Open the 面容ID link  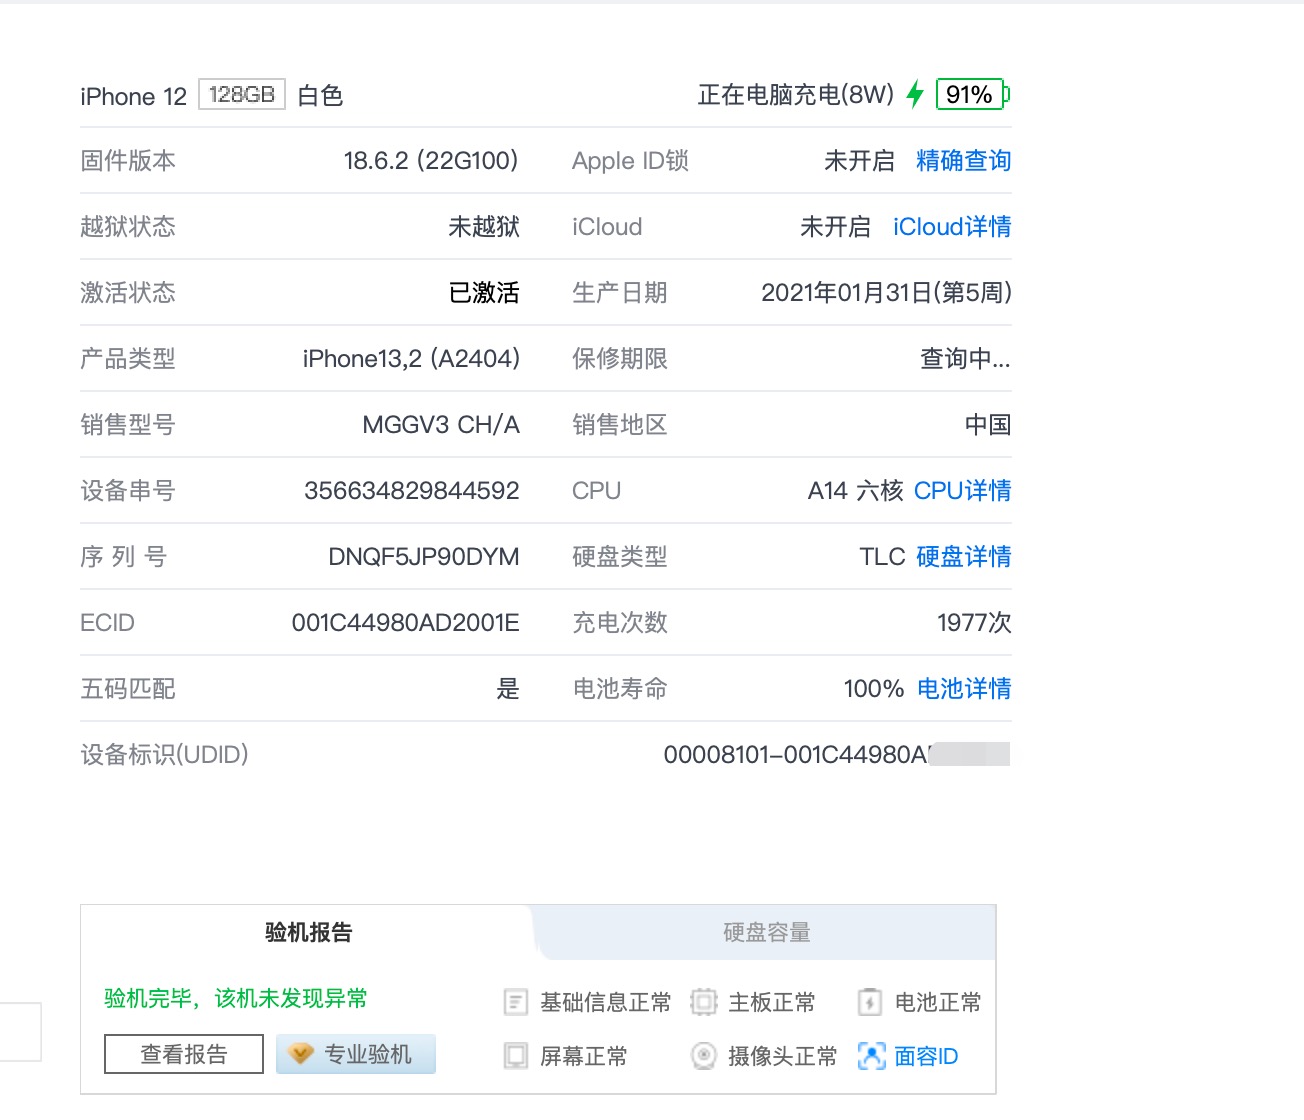point(926,1056)
